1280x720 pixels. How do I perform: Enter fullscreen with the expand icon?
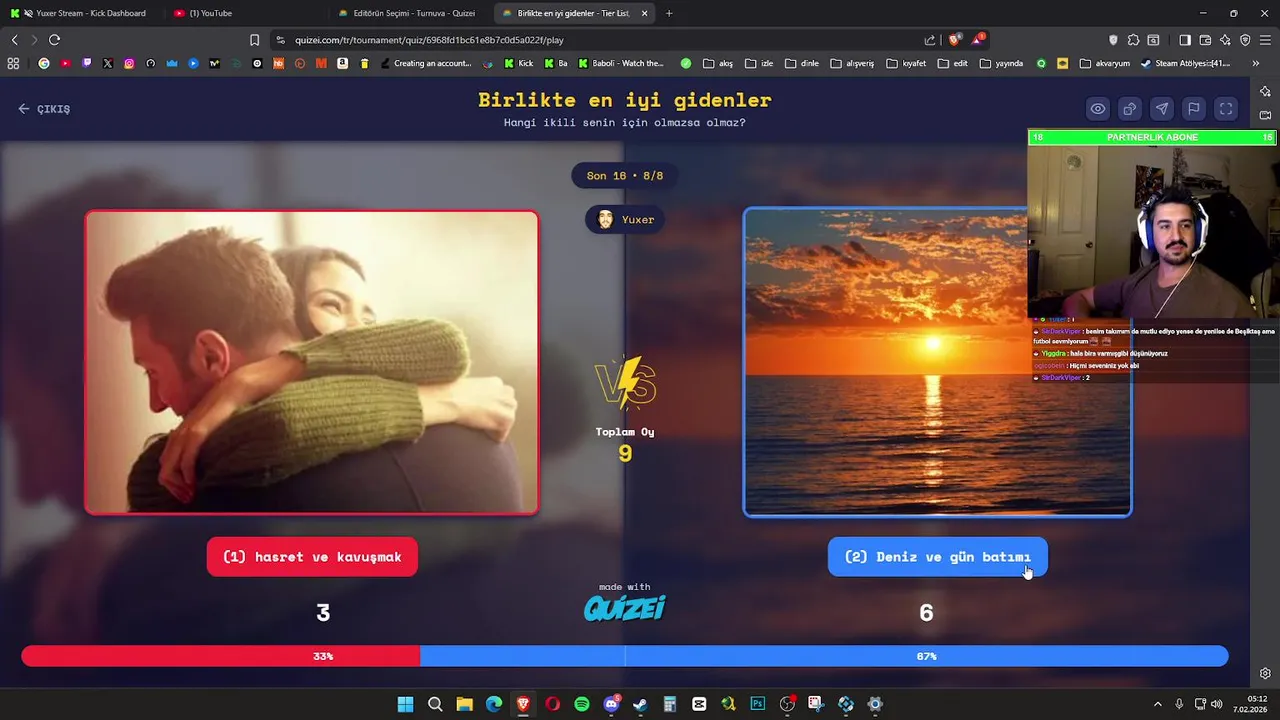click(1226, 109)
